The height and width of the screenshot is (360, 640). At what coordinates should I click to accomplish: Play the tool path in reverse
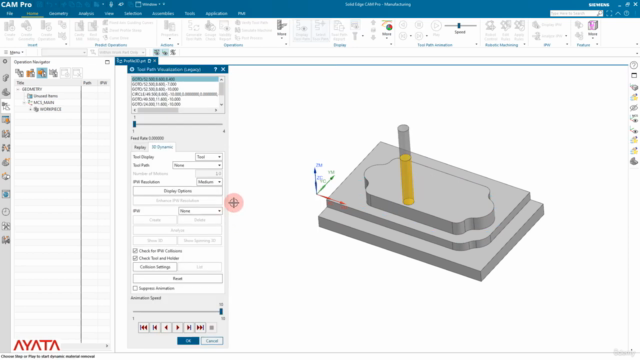click(166, 327)
